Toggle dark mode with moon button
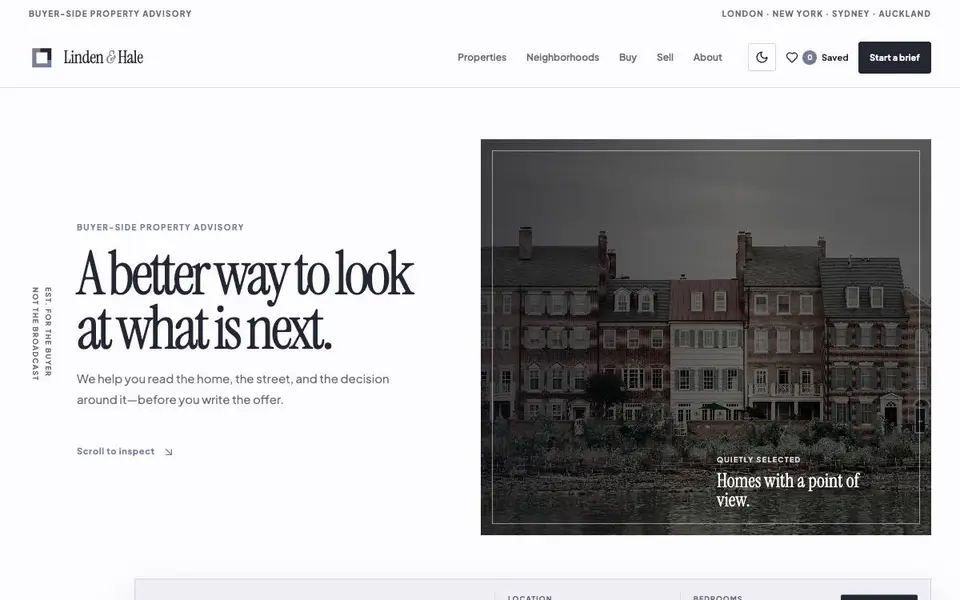 tap(762, 58)
